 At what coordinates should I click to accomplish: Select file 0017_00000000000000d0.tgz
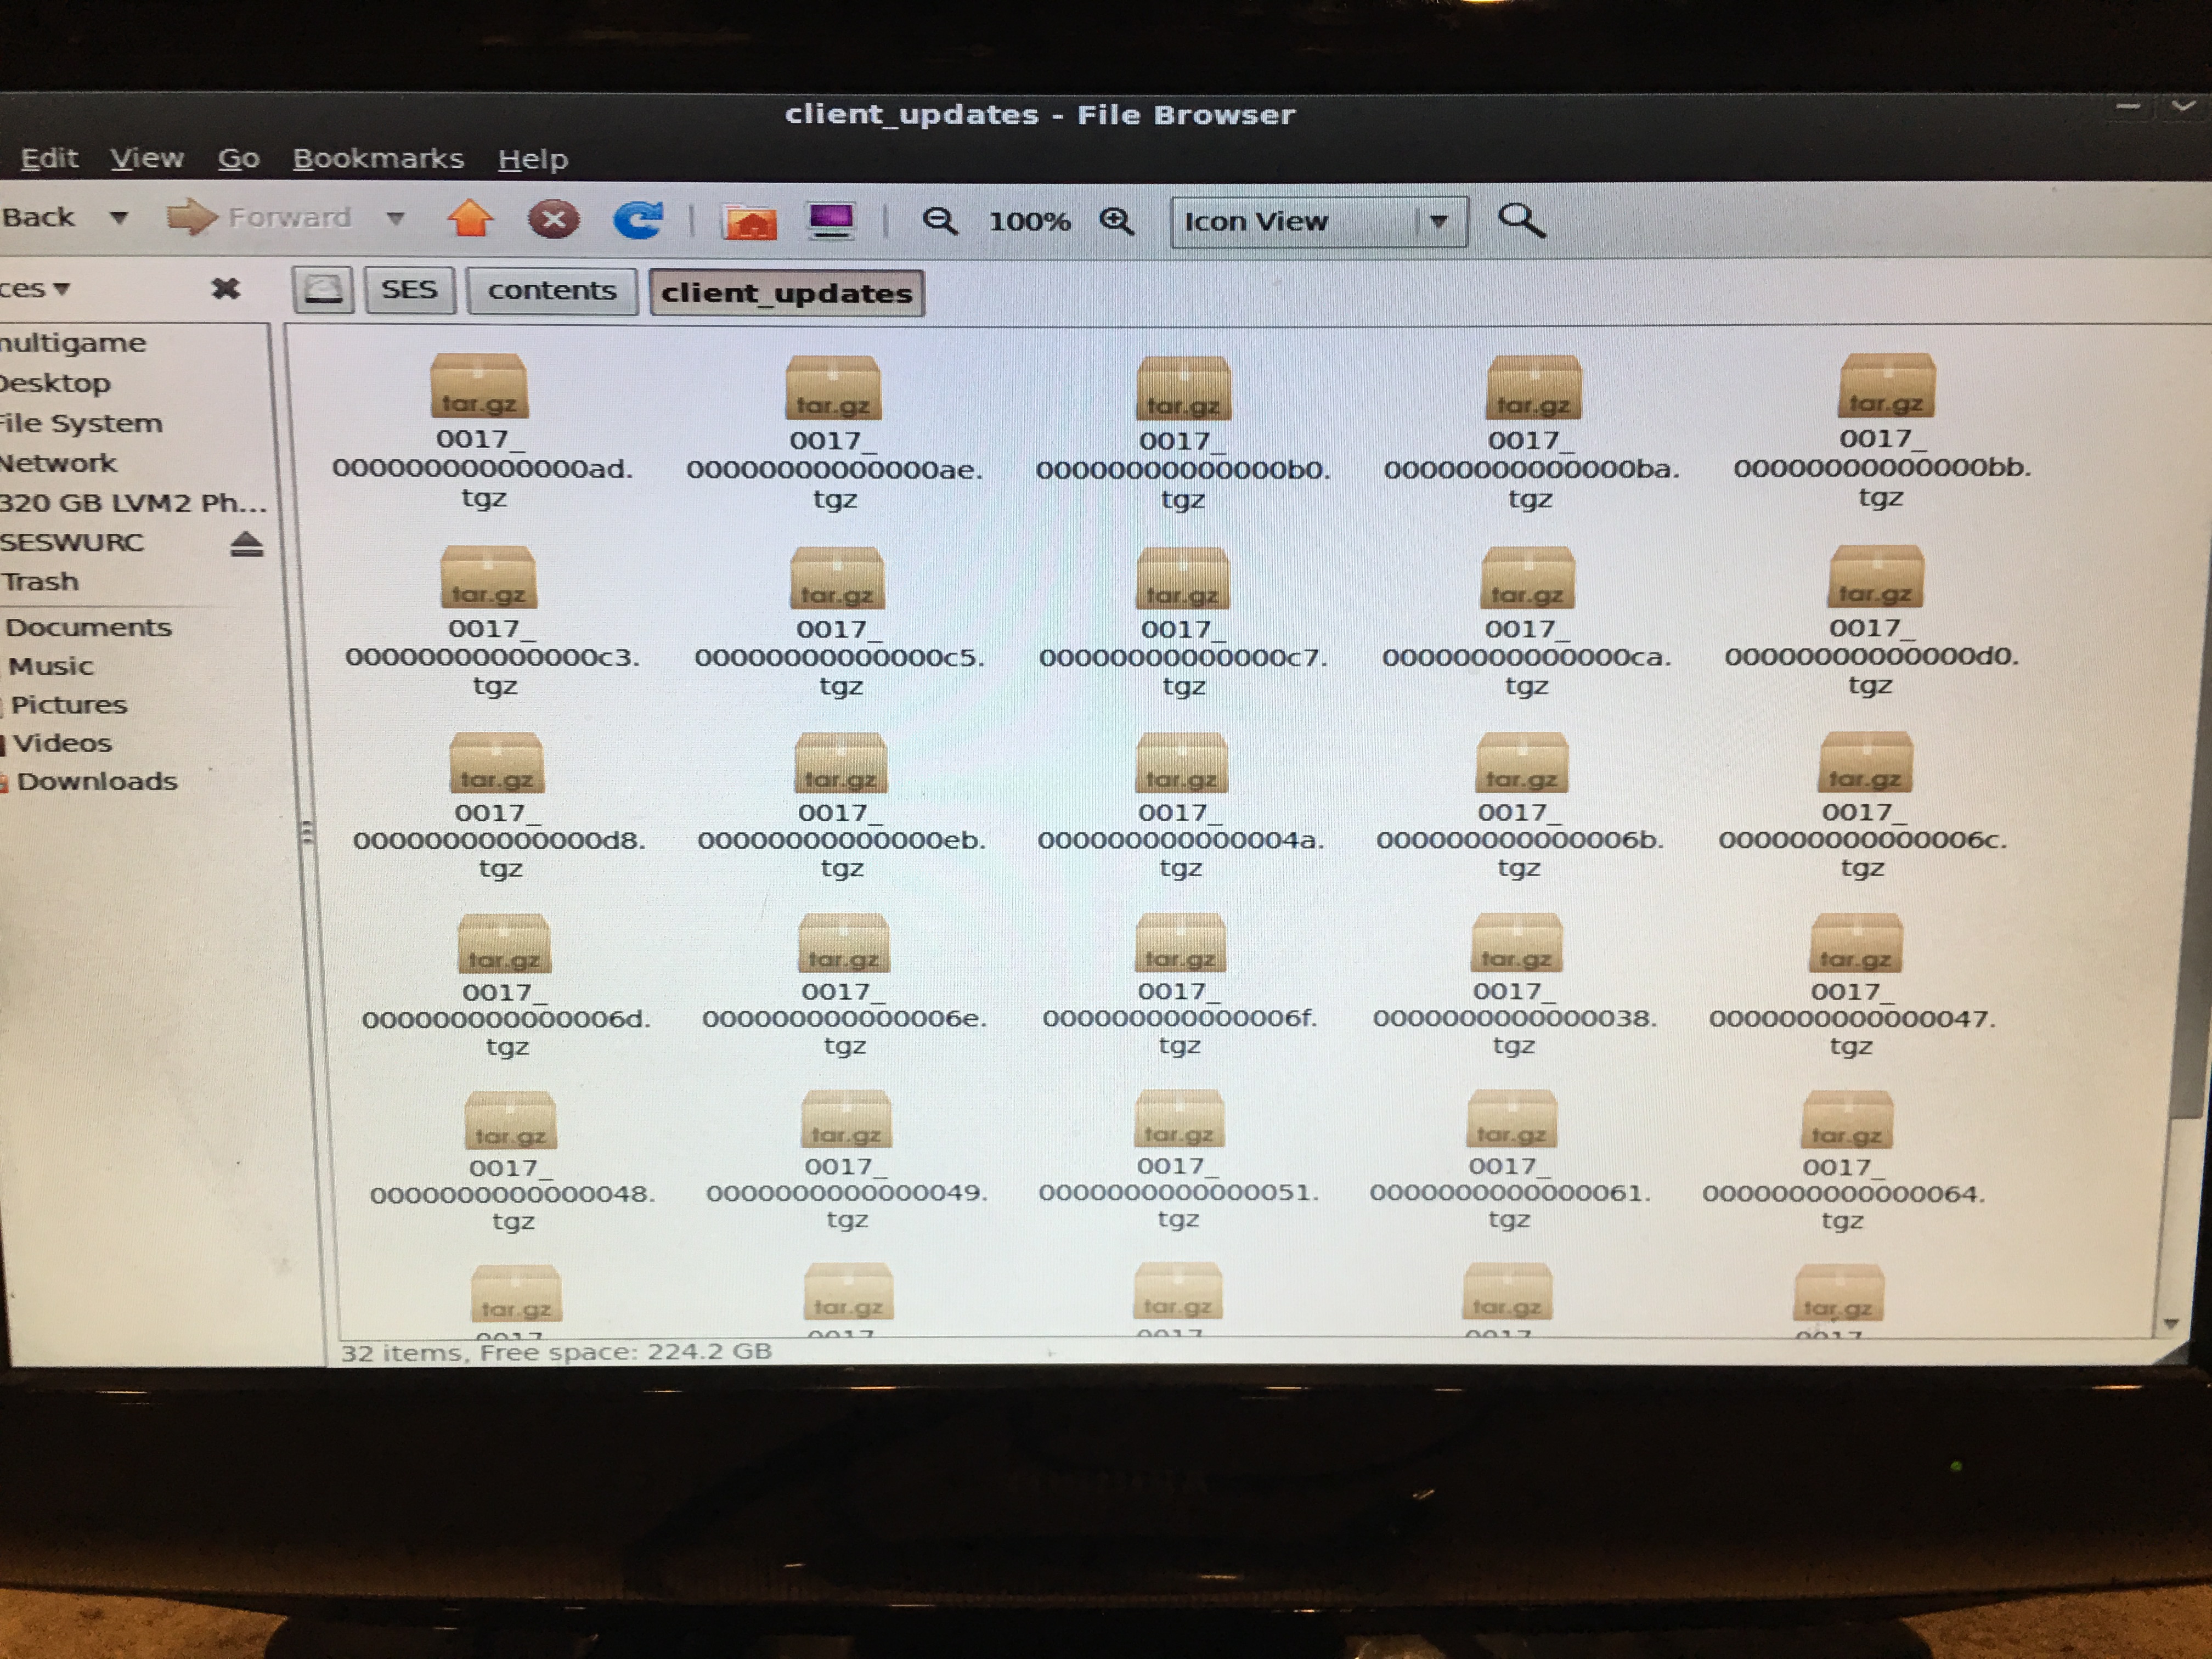coord(1872,620)
